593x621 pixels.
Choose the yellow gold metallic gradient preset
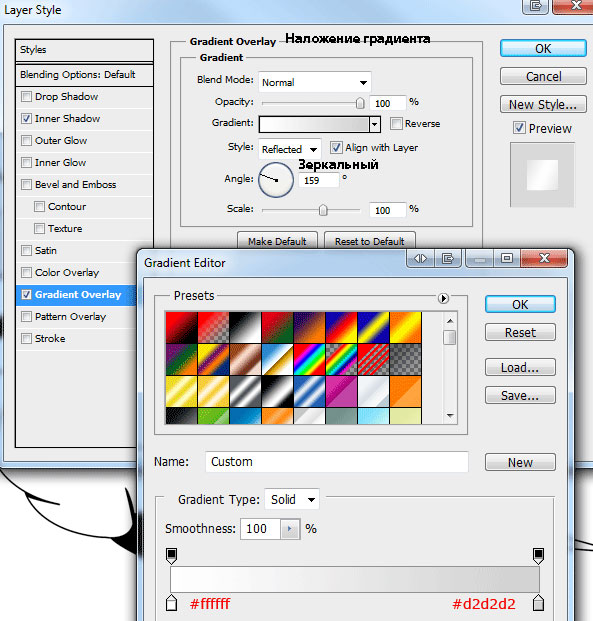coord(181,391)
